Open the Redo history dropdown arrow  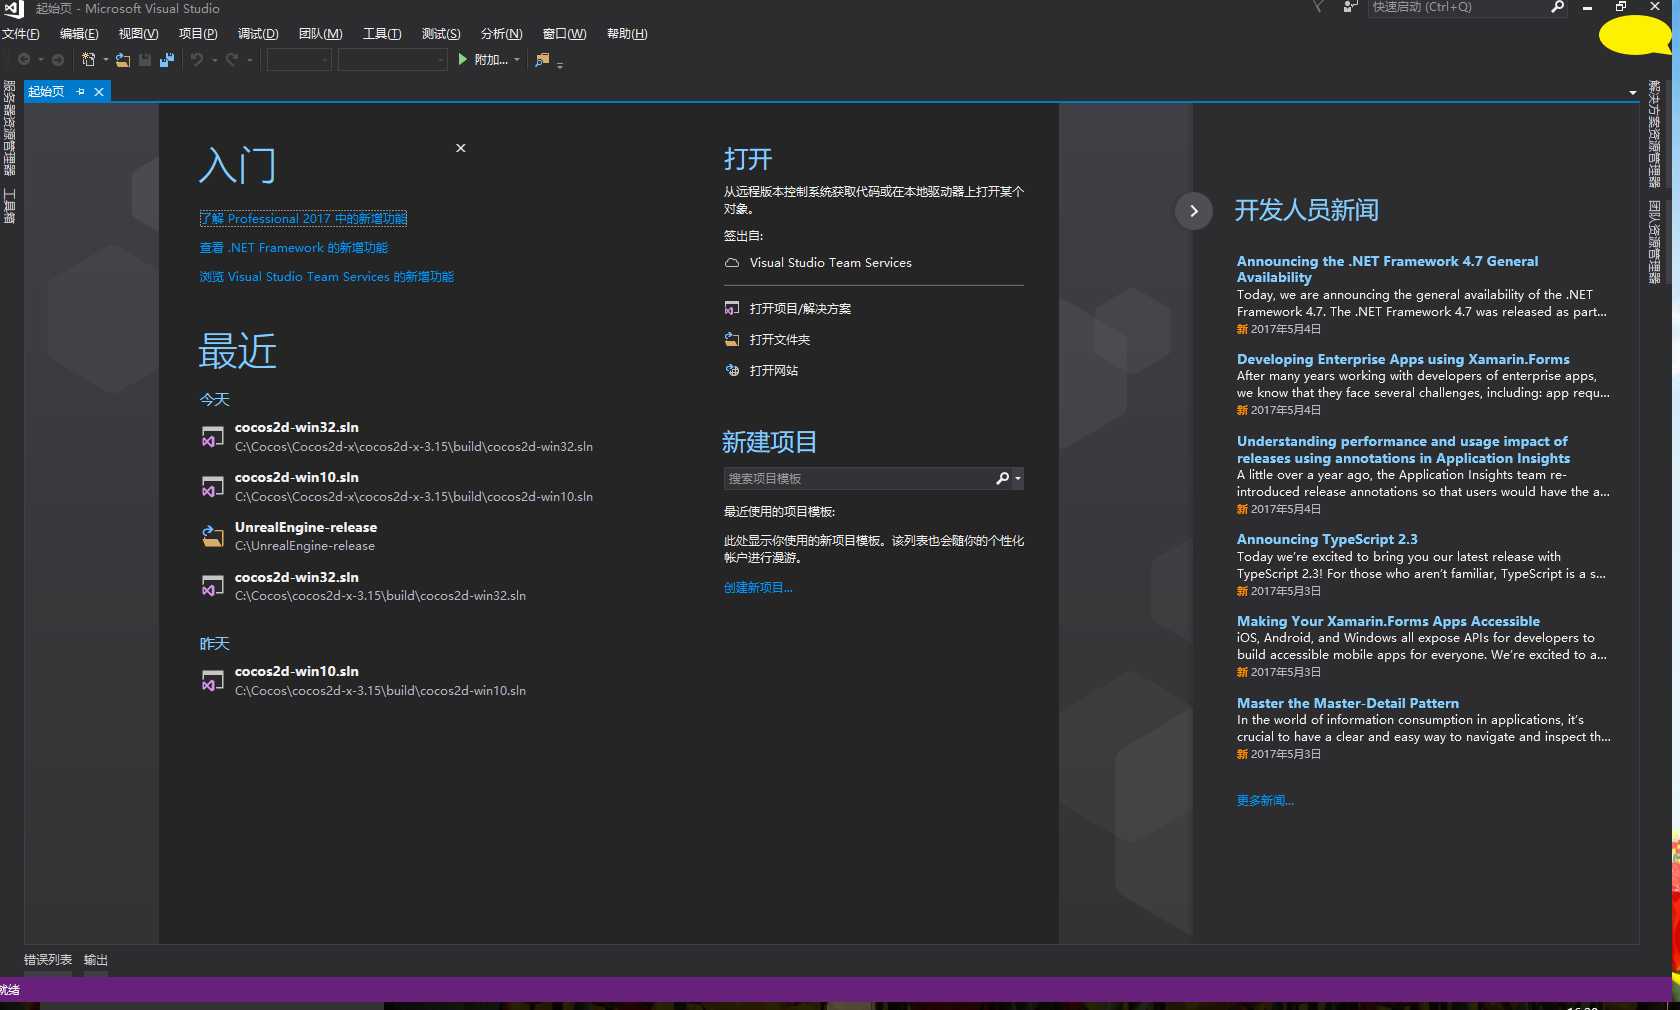pyautogui.click(x=250, y=60)
